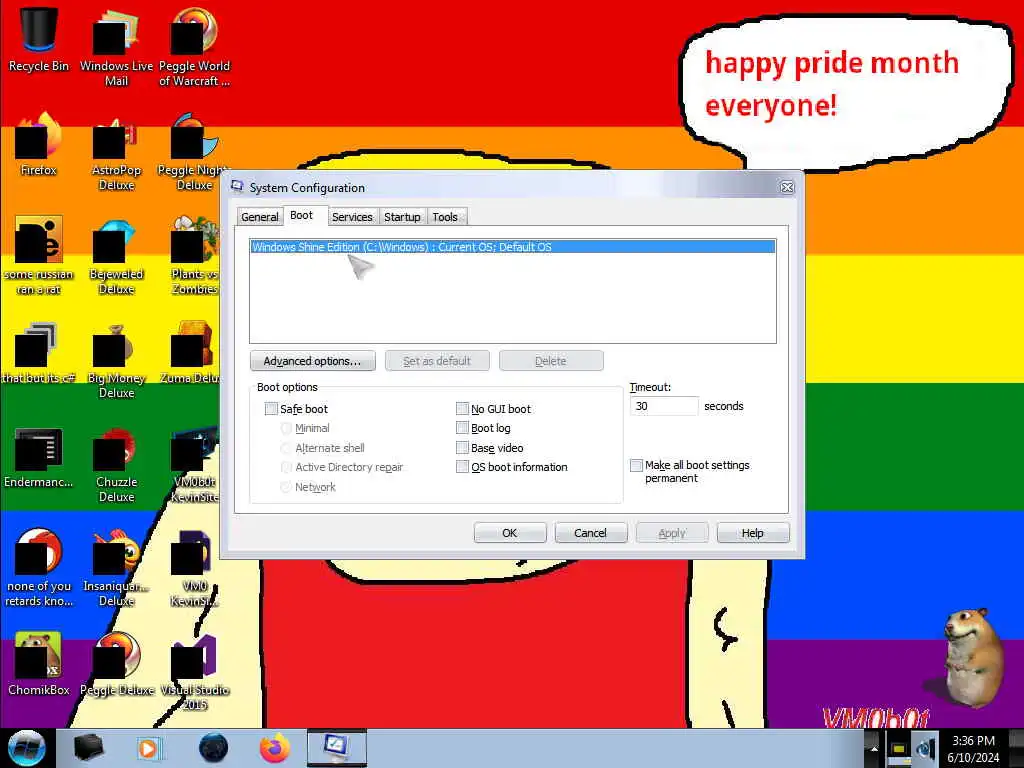Select the Alternate shell radio button
This screenshot has width=1024, height=768.
(x=286, y=448)
